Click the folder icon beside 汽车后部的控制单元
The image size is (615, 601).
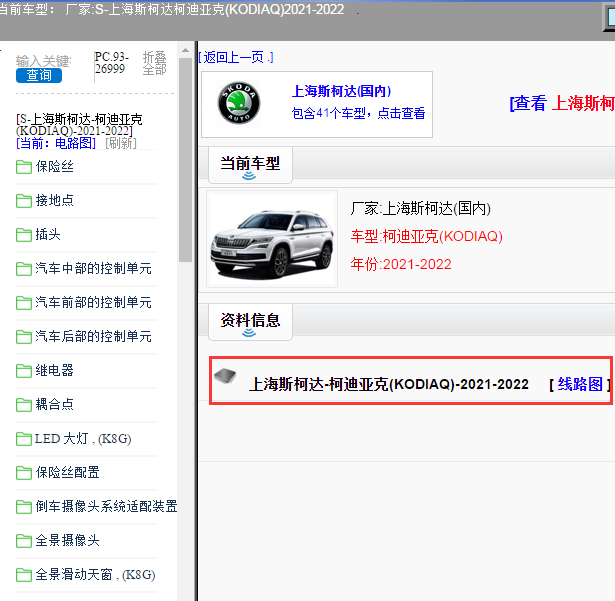point(24,337)
